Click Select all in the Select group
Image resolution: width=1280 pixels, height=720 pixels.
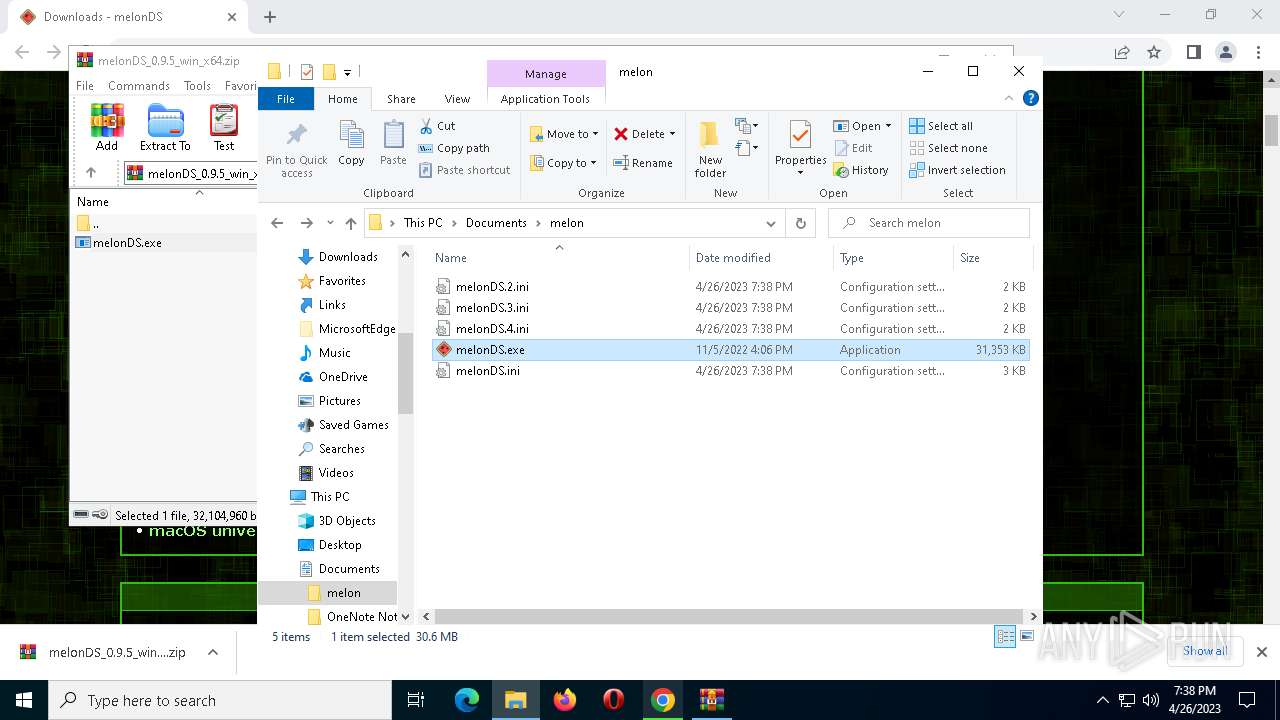941,126
